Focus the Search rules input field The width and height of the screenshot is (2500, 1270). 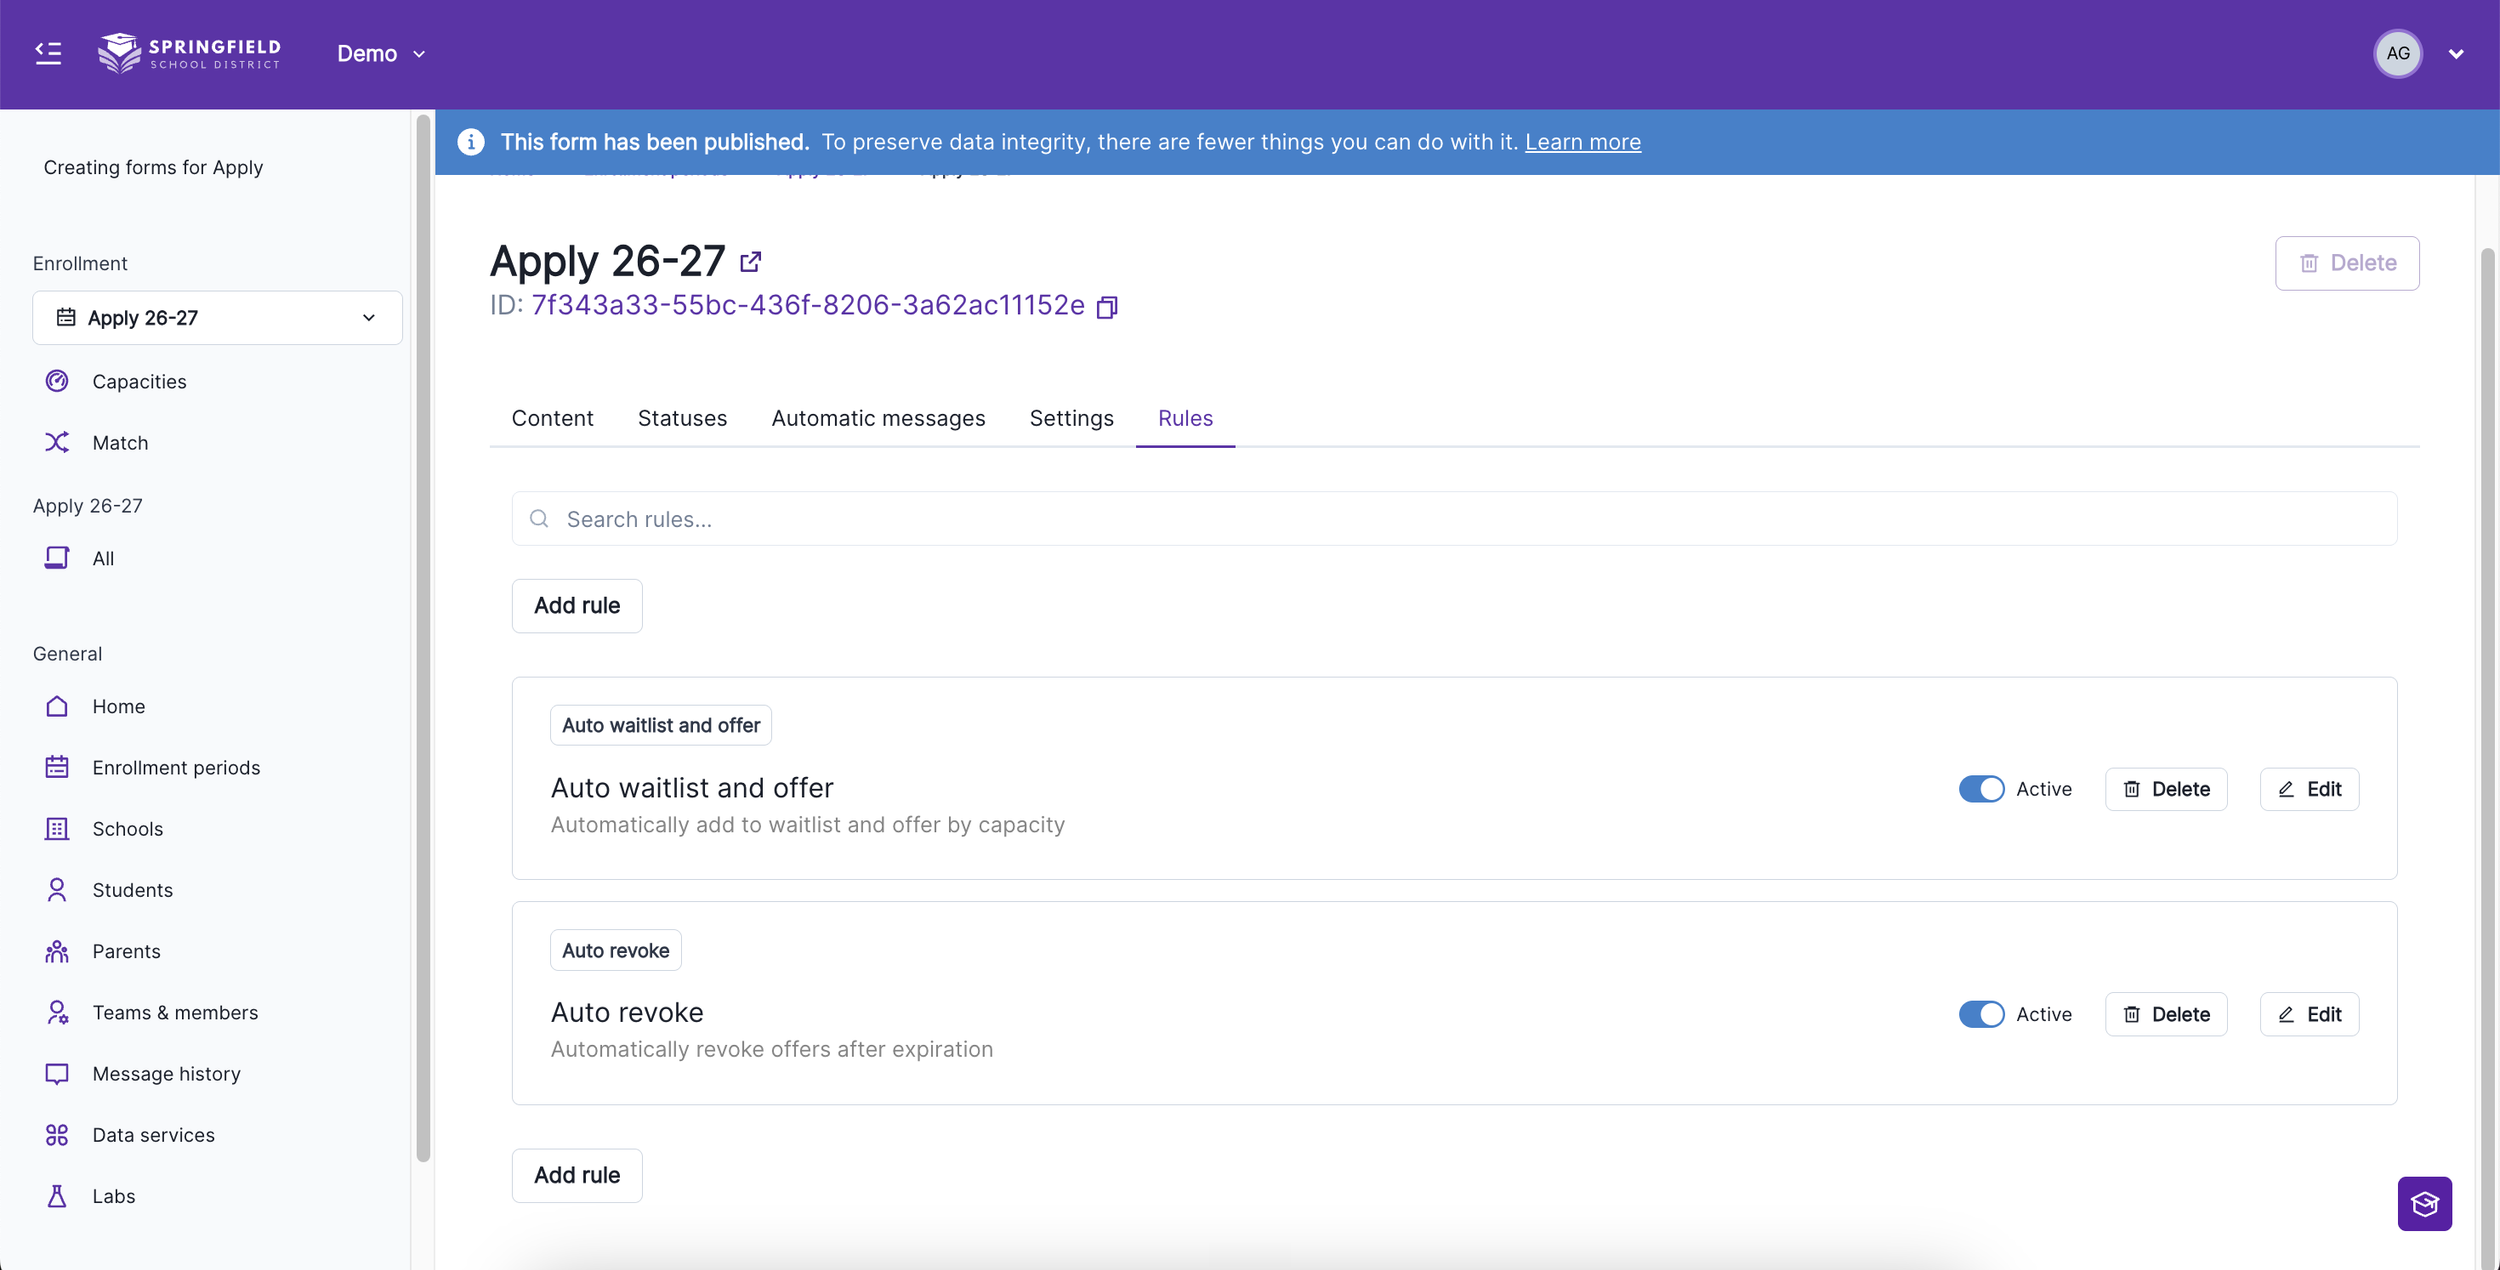click(1454, 519)
